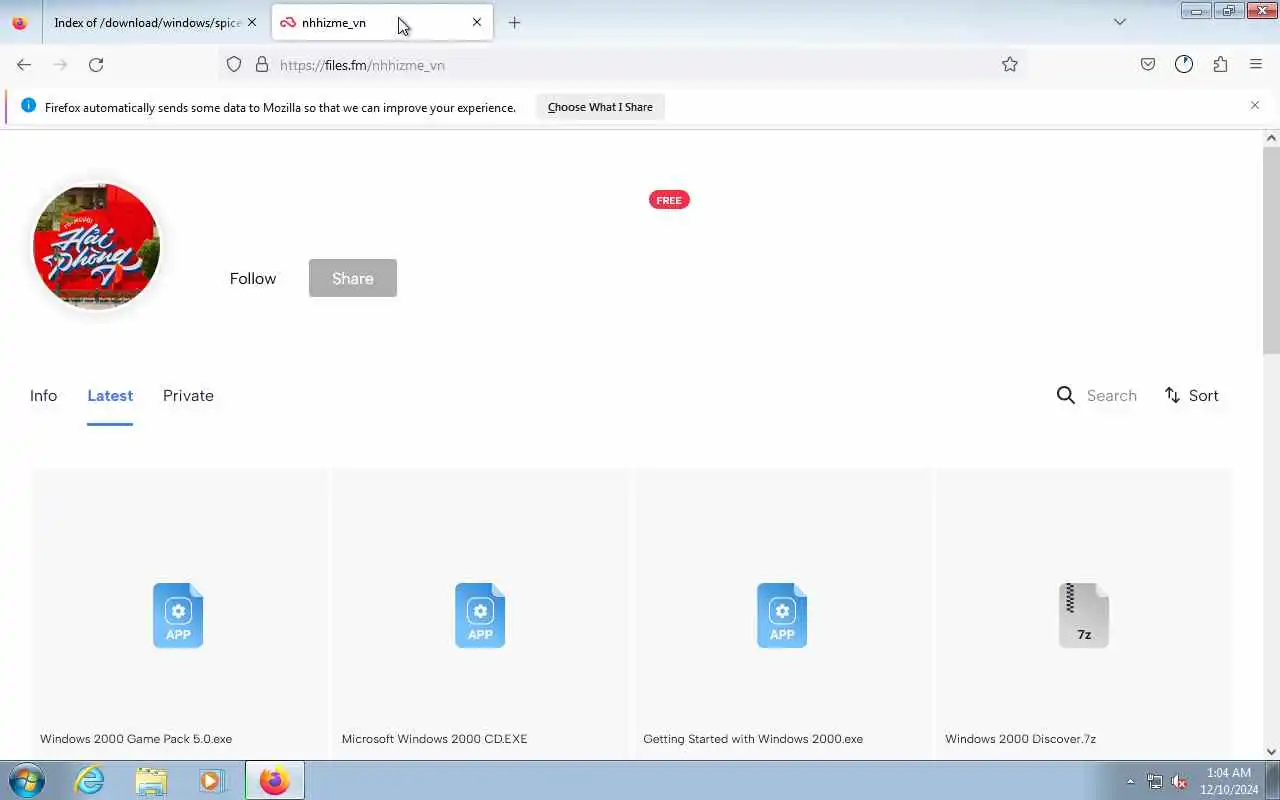Image resolution: width=1280 pixels, height=800 pixels.
Task: Open Windows 2000 Game Pack 5.0.exe filename
Action: pos(136,739)
